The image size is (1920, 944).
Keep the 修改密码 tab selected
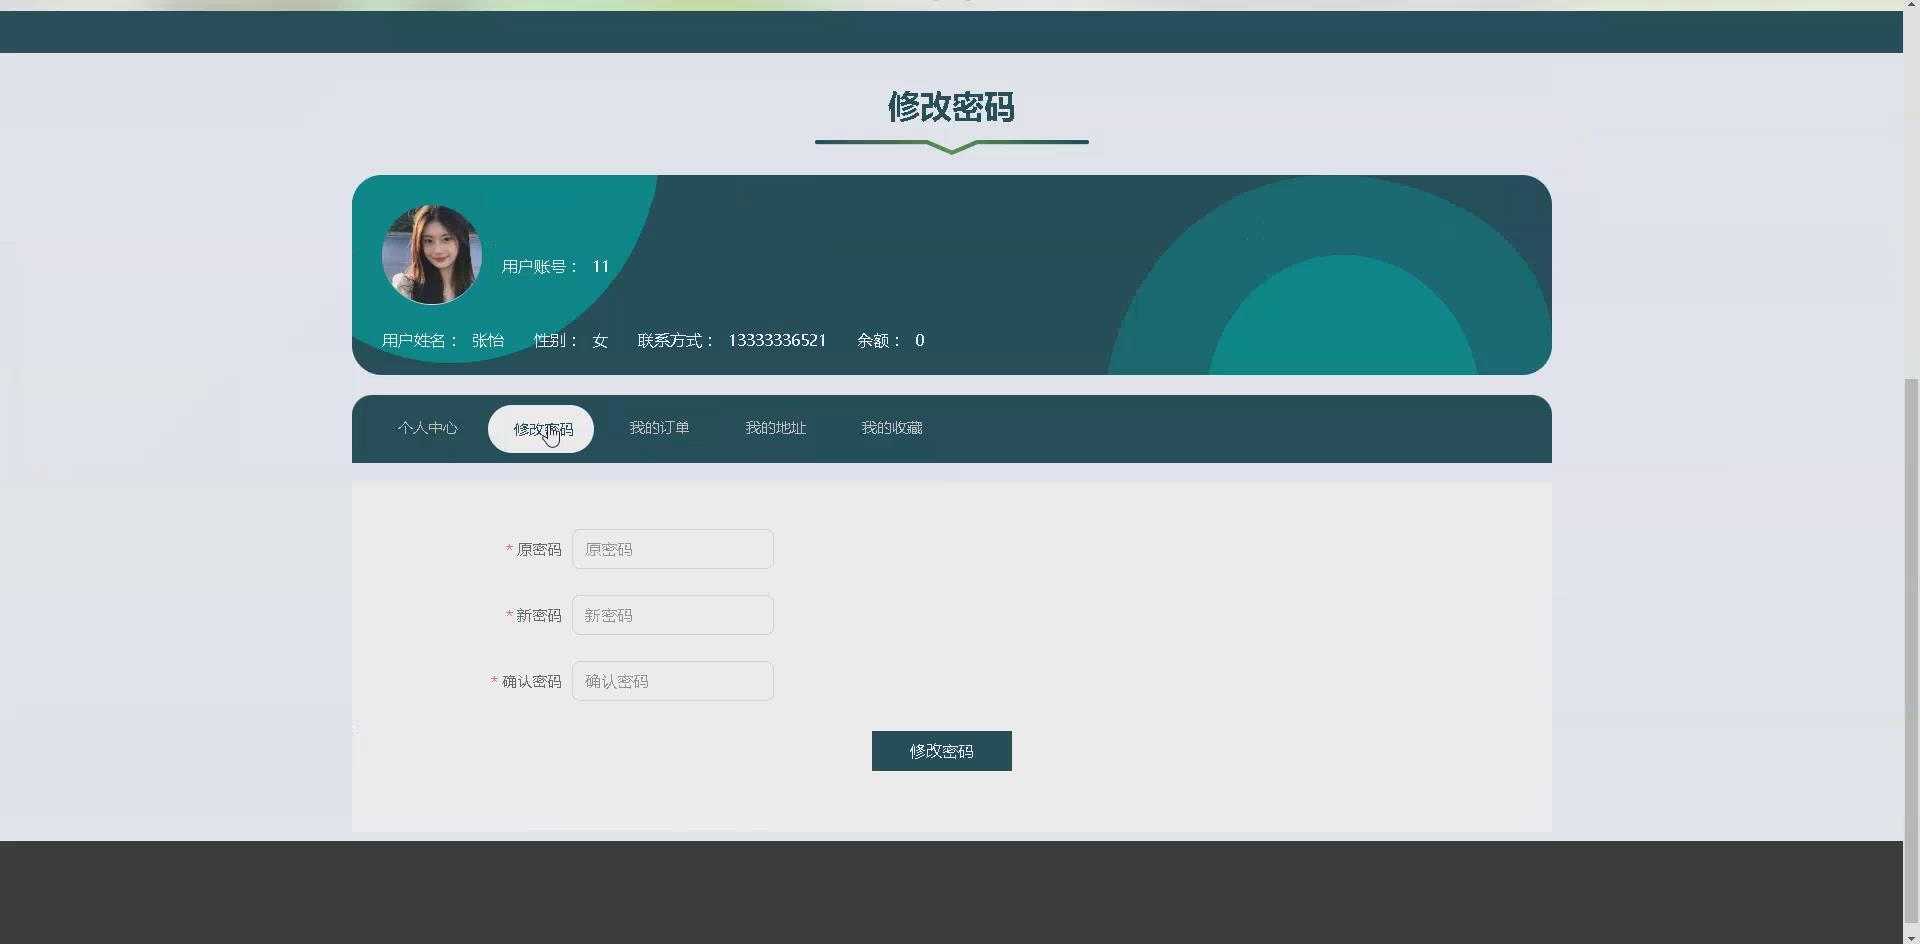[x=540, y=428]
